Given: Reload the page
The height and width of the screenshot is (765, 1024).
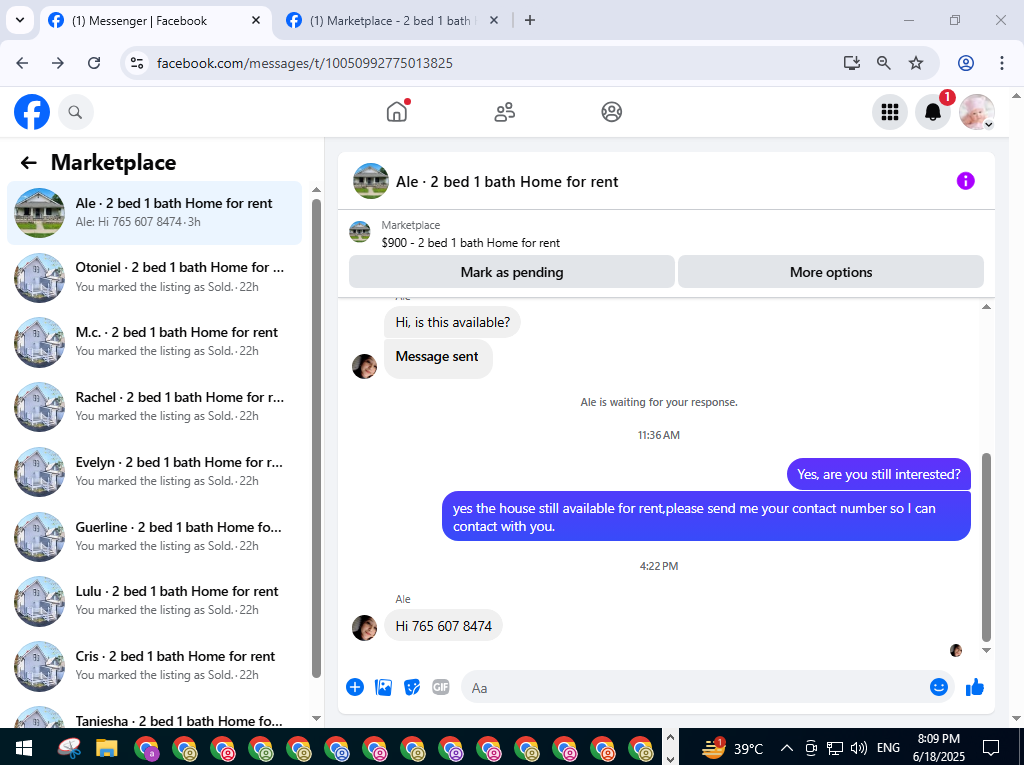Looking at the screenshot, I should 94,63.
